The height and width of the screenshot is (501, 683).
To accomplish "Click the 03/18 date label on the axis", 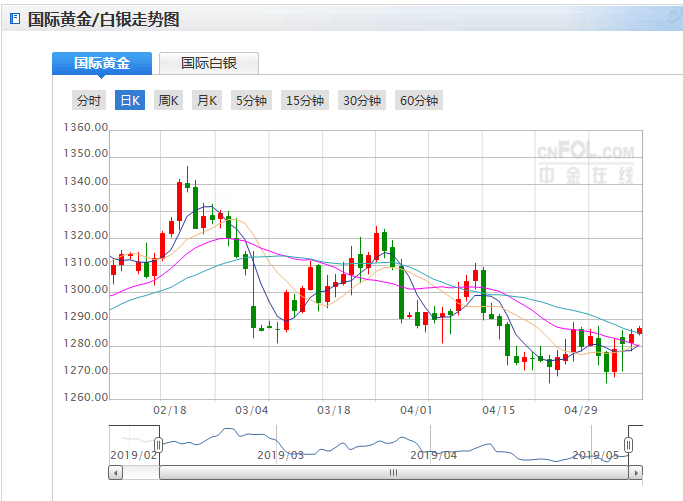I will click(334, 410).
